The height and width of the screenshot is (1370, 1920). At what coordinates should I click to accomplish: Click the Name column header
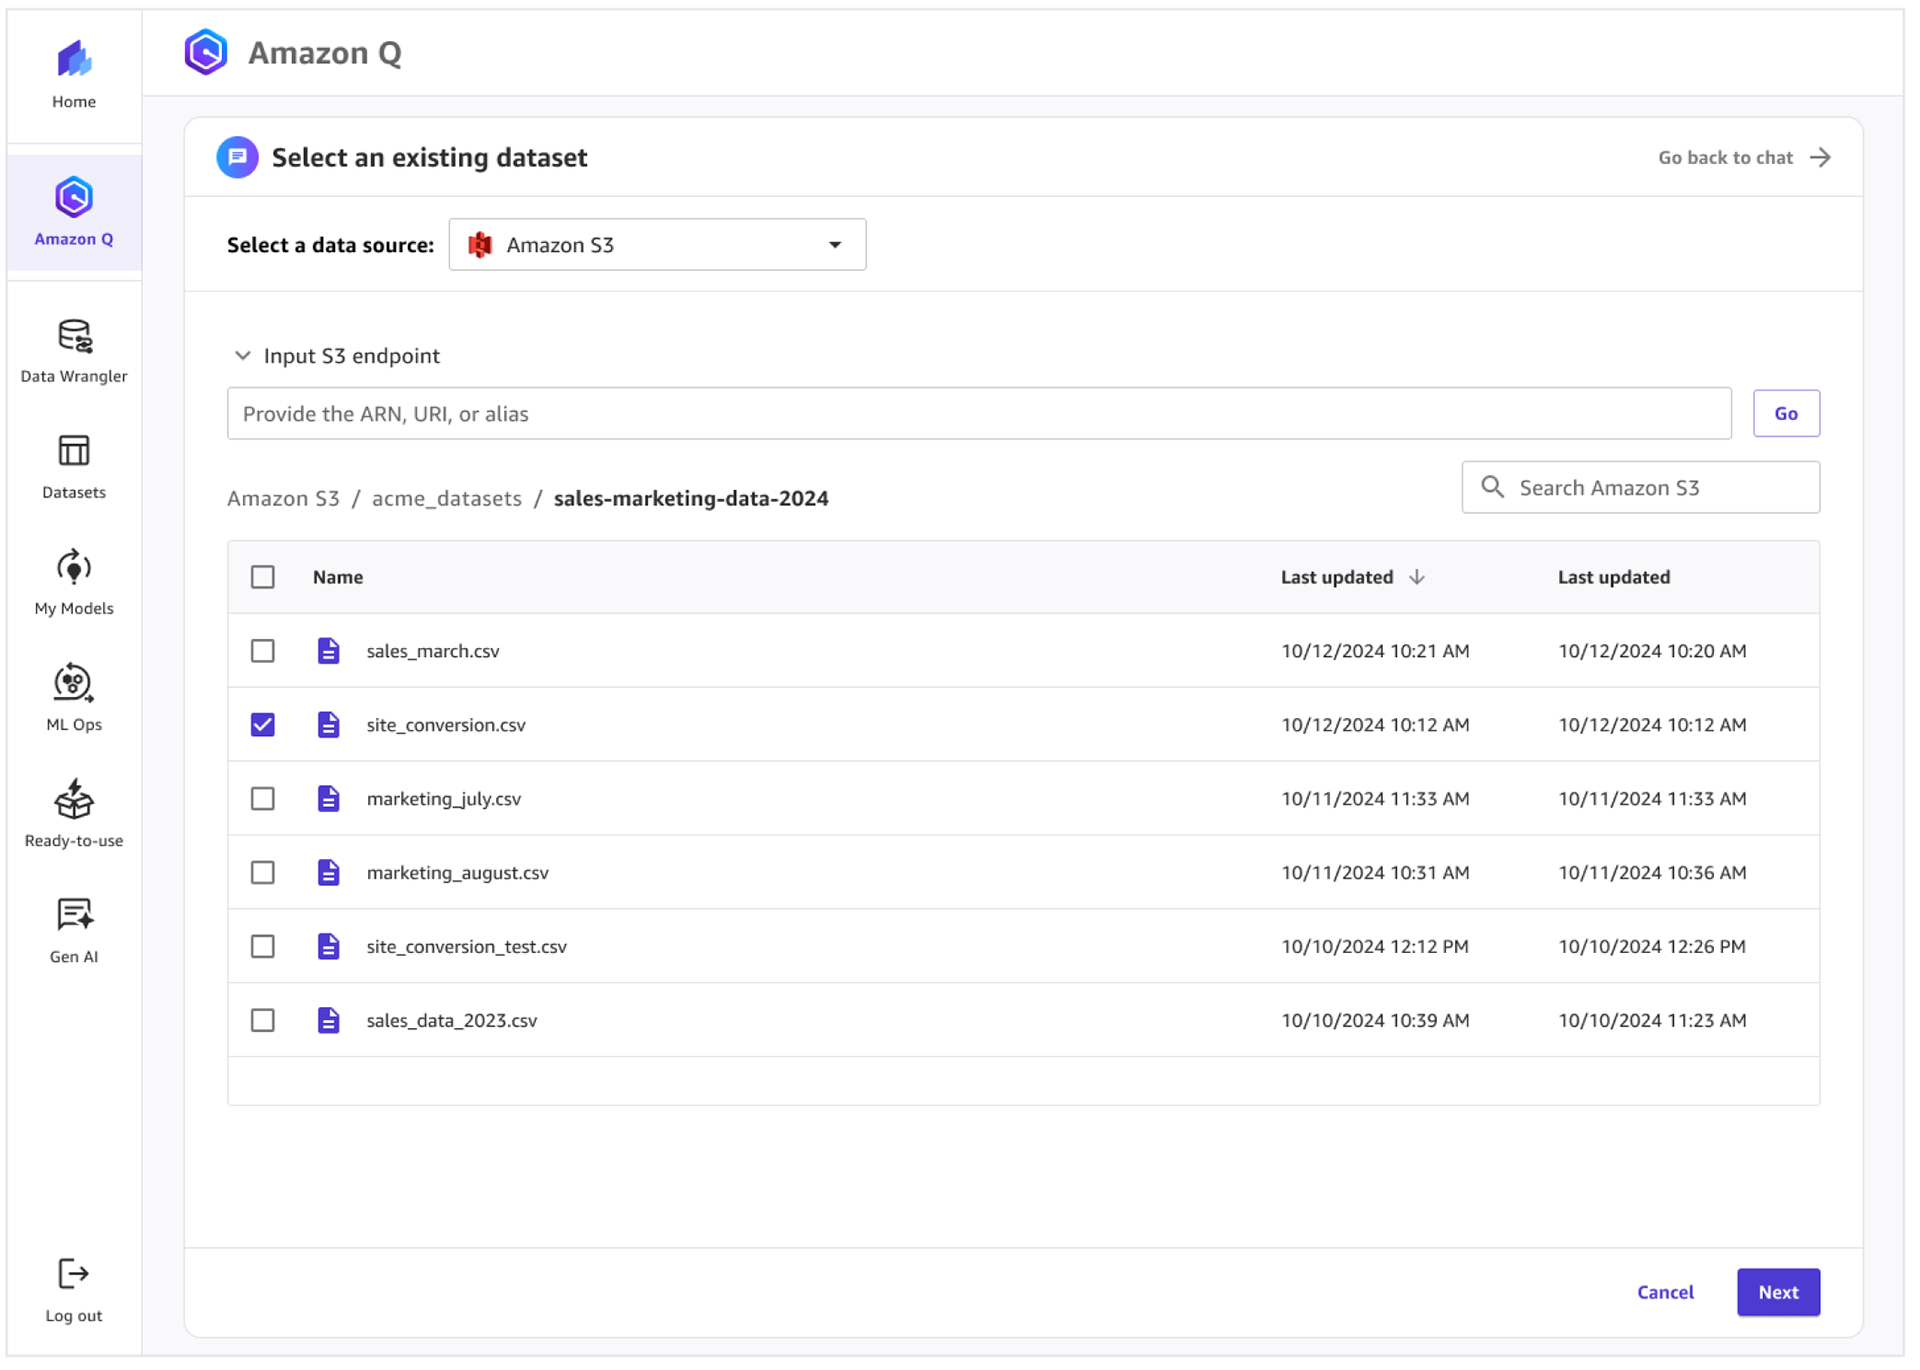[338, 577]
